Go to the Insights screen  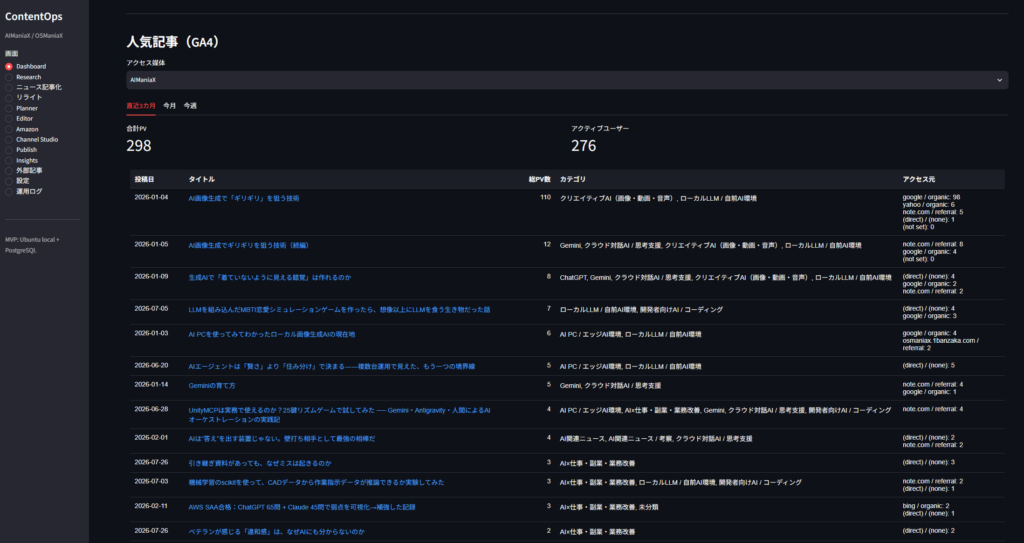[22, 160]
